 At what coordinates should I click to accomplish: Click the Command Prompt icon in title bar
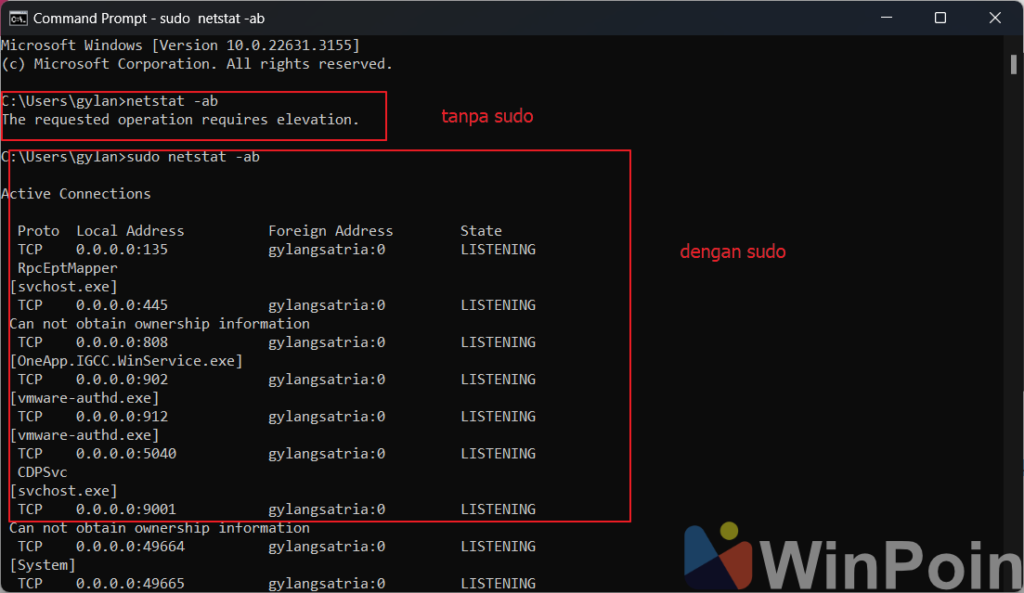17,18
